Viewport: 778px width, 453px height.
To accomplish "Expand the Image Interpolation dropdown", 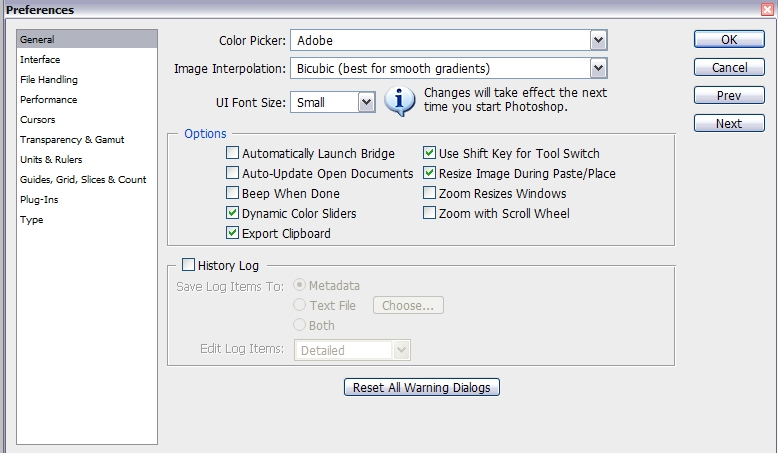I will [598, 69].
